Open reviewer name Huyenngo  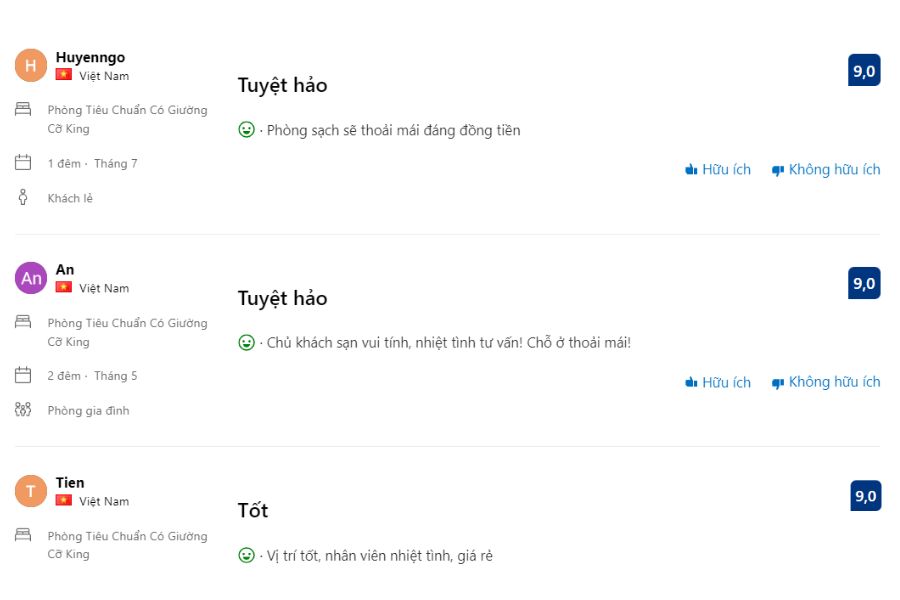(x=90, y=57)
